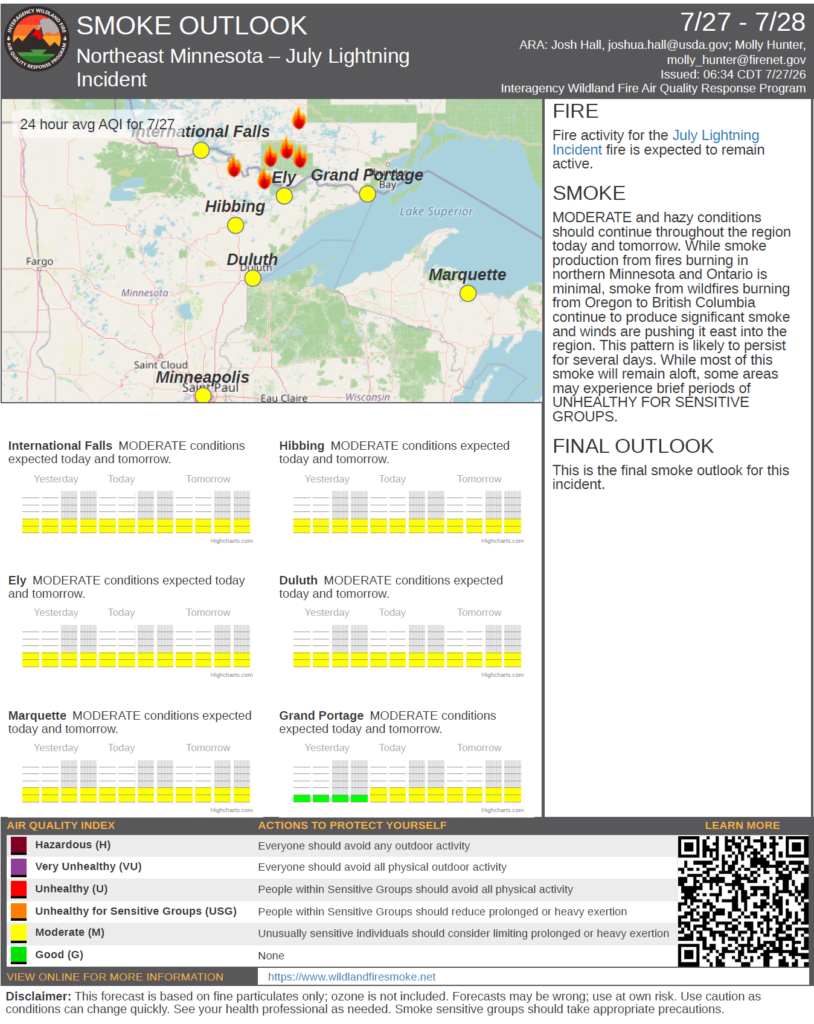Screen dimensions: 814x1024
Task: Click the International Falls AQI bar chart
Action: (x=136, y=512)
